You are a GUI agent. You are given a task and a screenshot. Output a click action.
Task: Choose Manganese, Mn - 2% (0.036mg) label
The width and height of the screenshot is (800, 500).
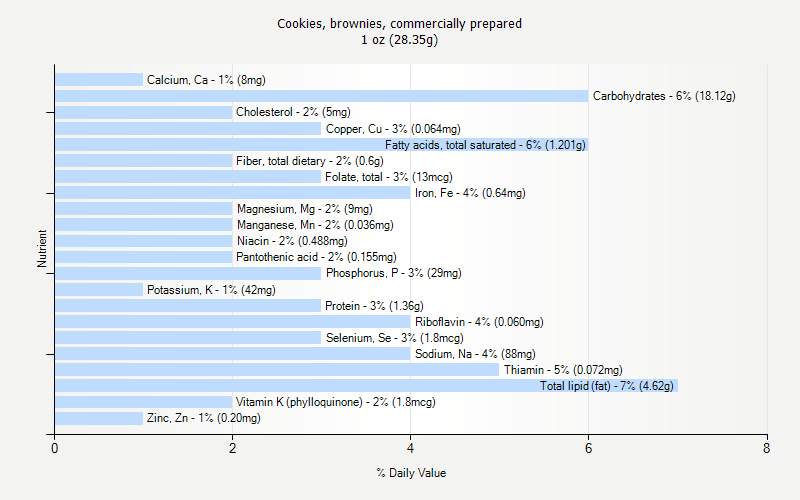(315, 225)
